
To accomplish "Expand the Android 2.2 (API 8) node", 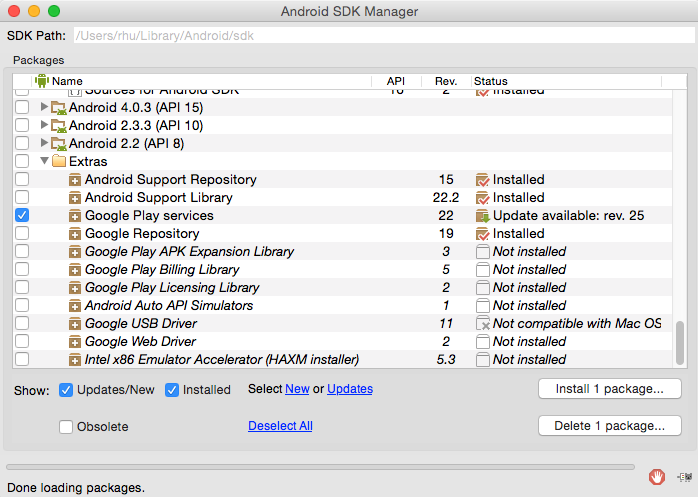I will point(44,144).
